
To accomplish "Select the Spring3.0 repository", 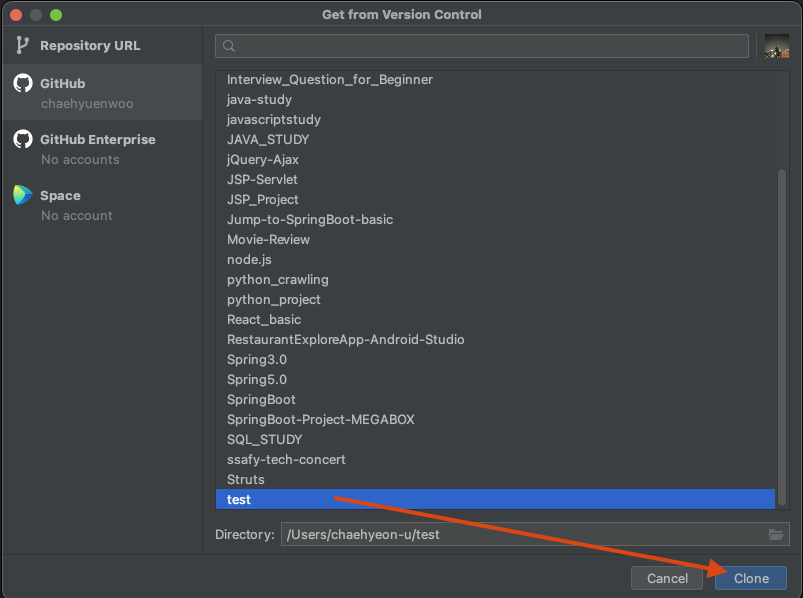I will pos(495,359).
